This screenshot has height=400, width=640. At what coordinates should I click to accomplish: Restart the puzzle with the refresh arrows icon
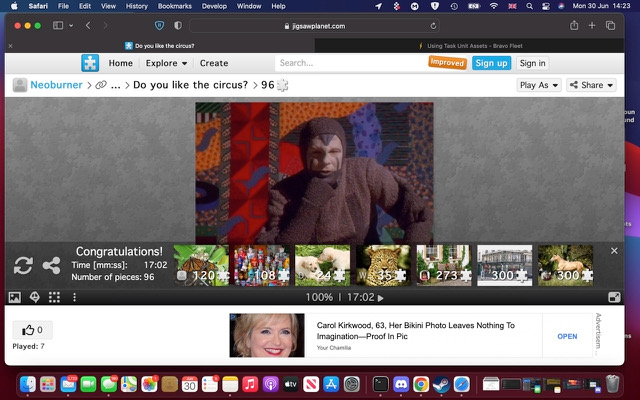click(x=23, y=265)
